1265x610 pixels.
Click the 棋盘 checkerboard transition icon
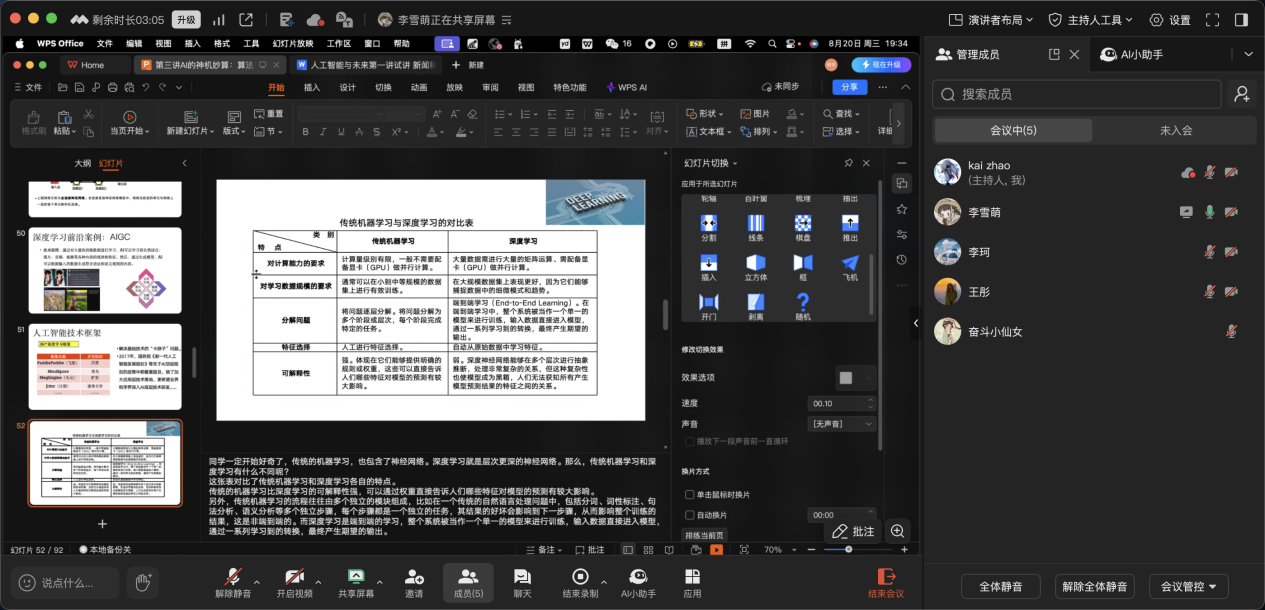click(802, 224)
